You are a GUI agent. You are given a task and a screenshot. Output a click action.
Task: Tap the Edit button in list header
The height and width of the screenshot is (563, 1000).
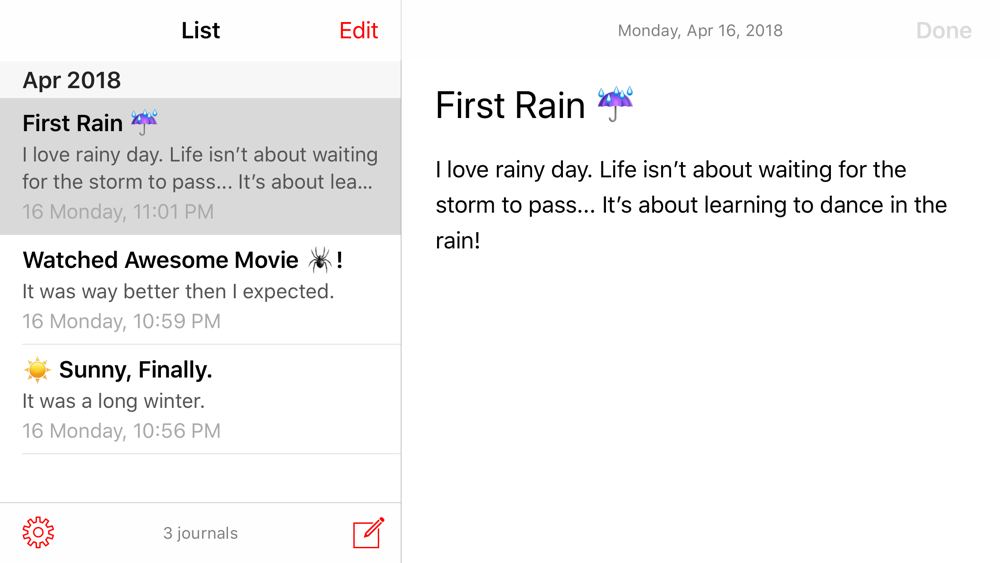pyautogui.click(x=358, y=31)
